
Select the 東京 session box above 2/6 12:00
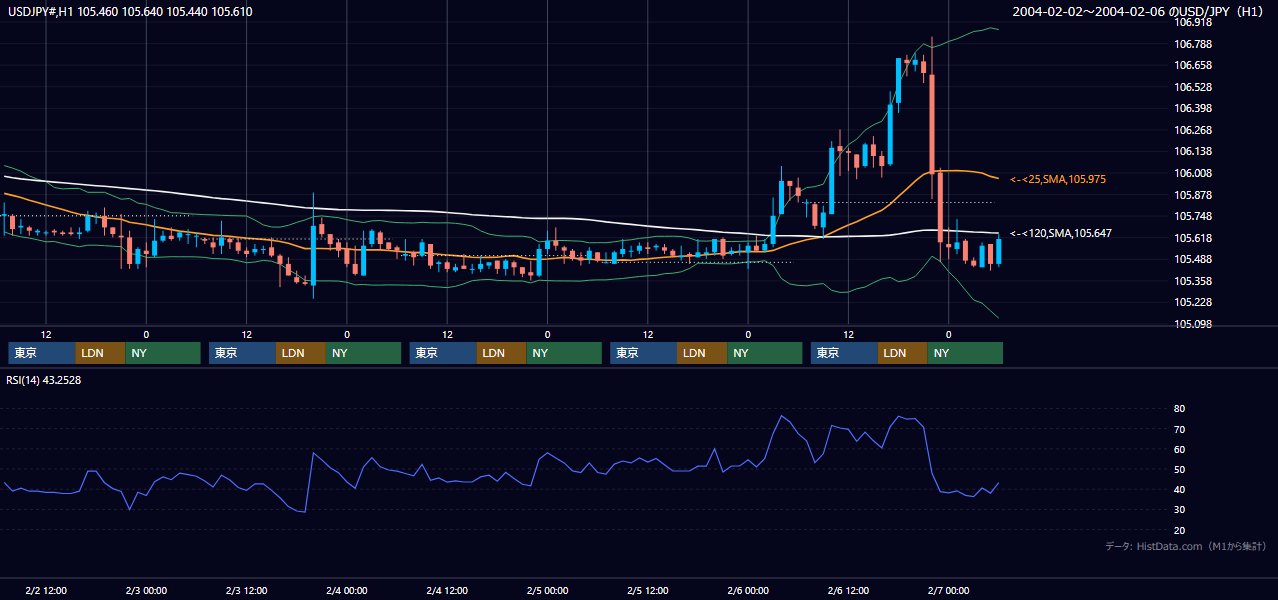tap(845, 353)
